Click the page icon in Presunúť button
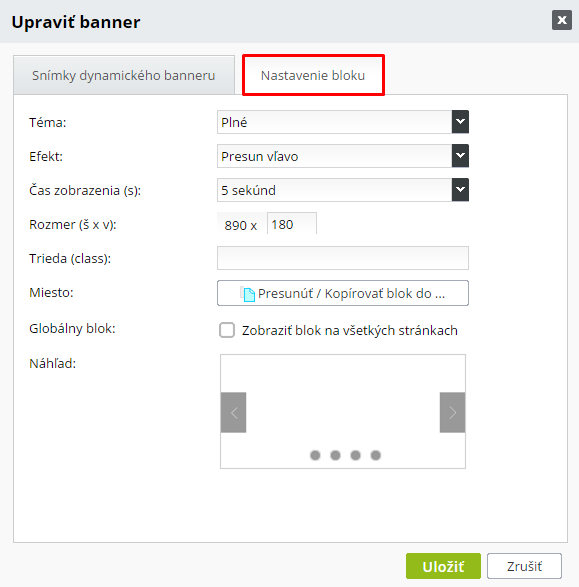This screenshot has width=579, height=587. (248, 294)
